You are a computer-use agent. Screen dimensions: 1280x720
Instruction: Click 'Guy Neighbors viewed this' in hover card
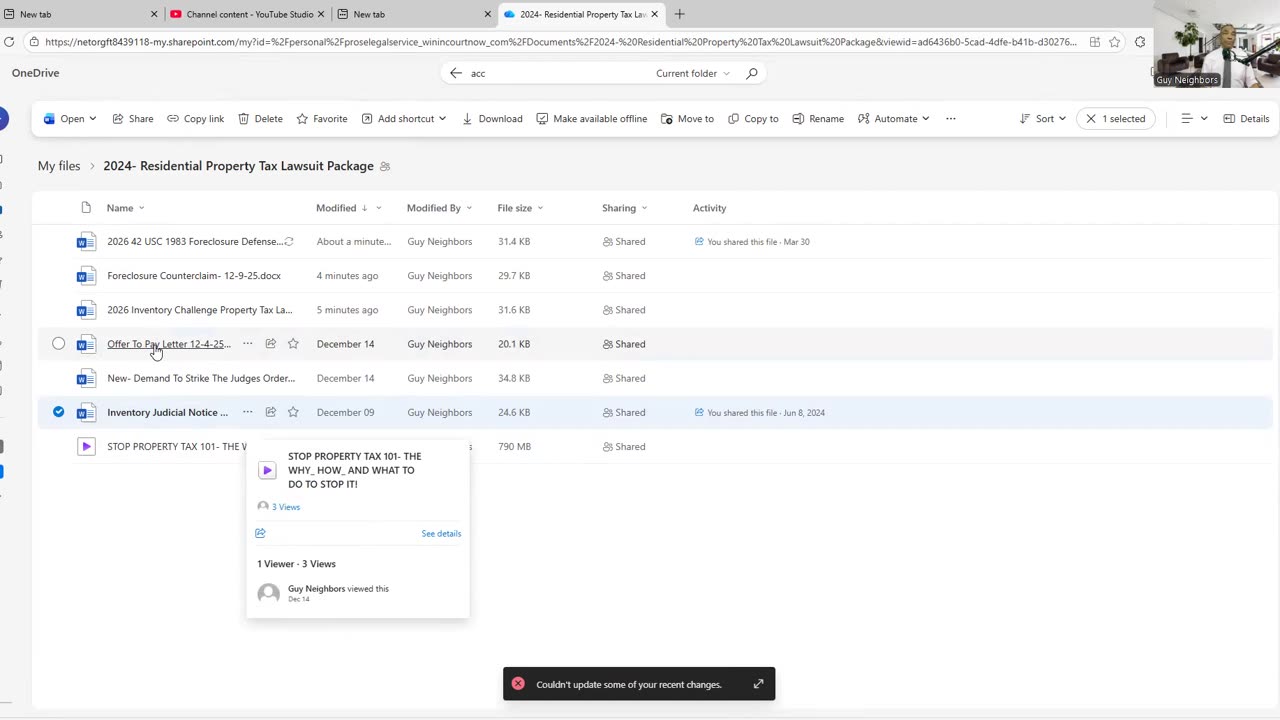tap(338, 589)
